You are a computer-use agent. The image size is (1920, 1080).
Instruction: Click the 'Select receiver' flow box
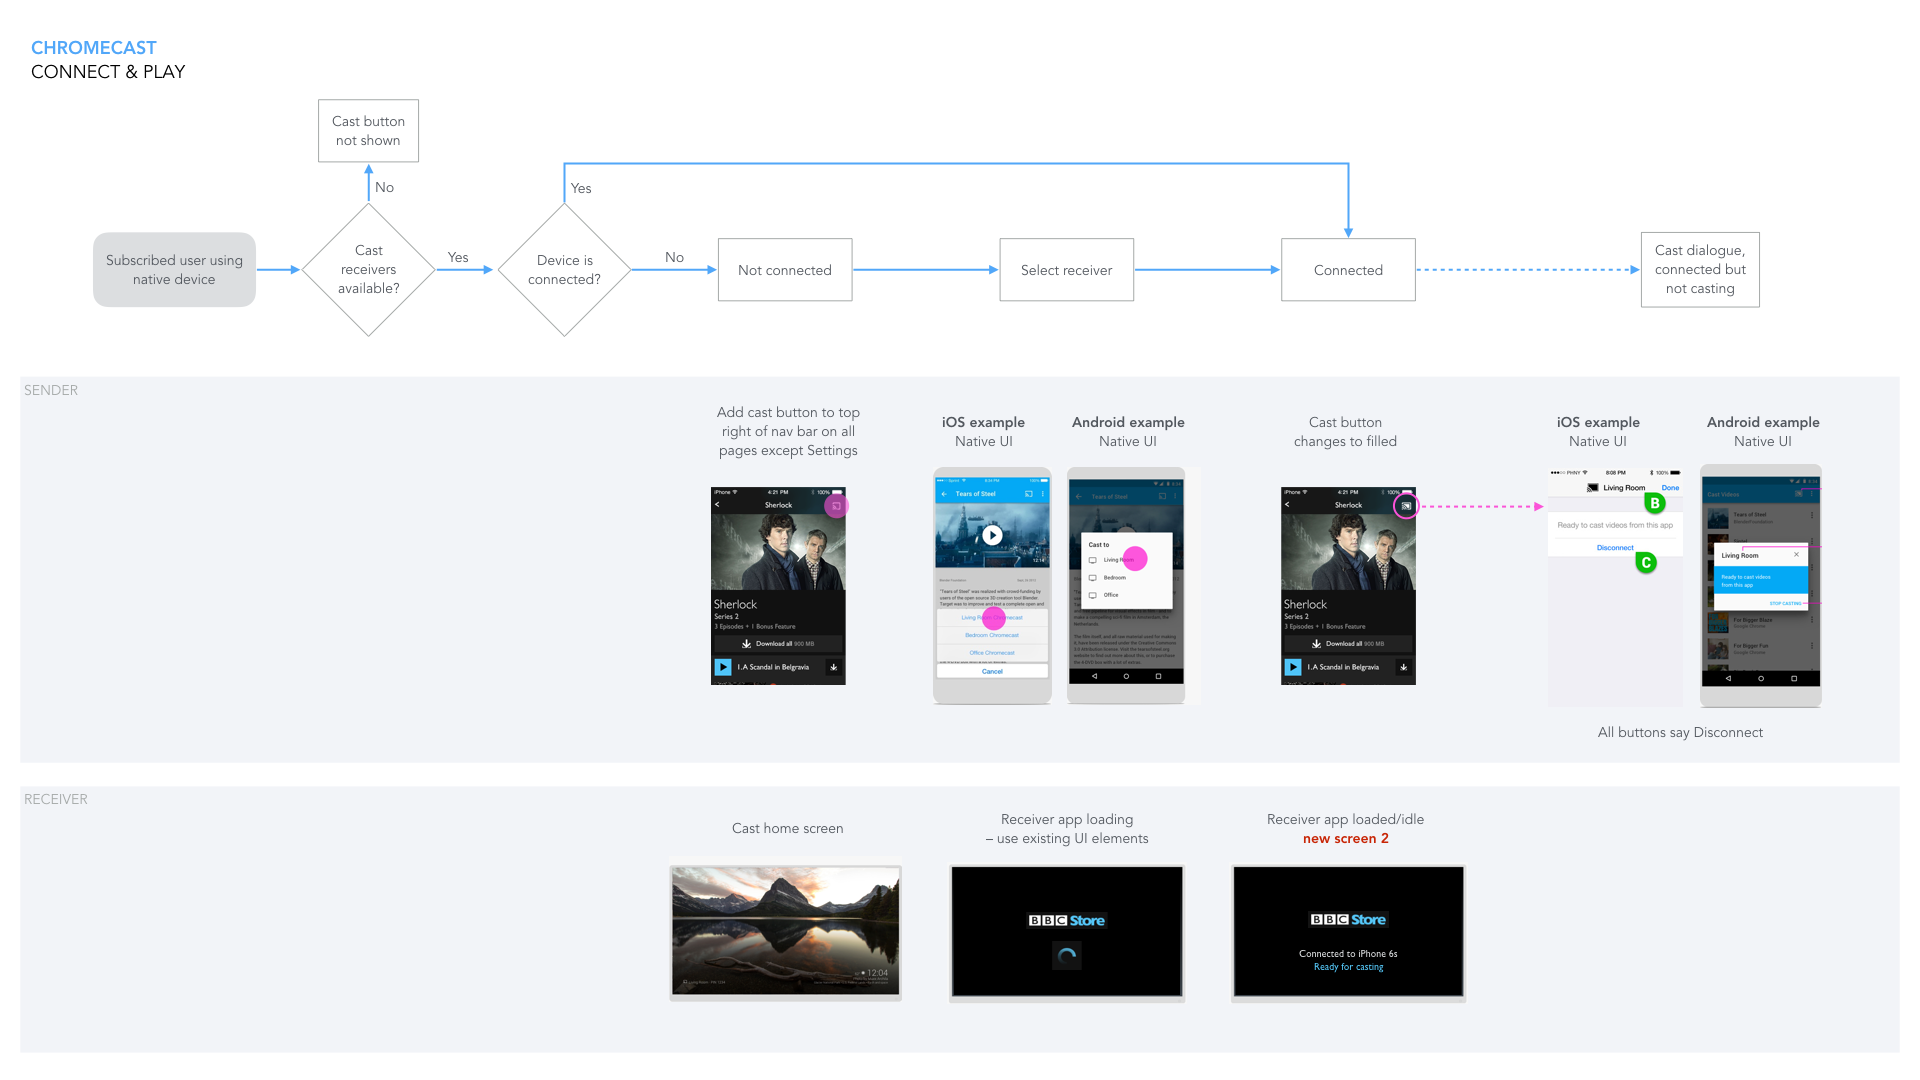(1067, 270)
